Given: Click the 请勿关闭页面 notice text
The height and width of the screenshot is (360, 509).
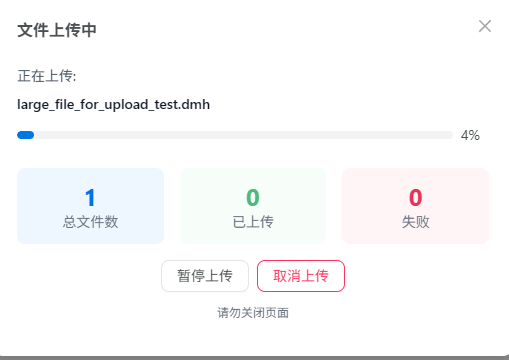Looking at the screenshot, I should click(x=253, y=313).
